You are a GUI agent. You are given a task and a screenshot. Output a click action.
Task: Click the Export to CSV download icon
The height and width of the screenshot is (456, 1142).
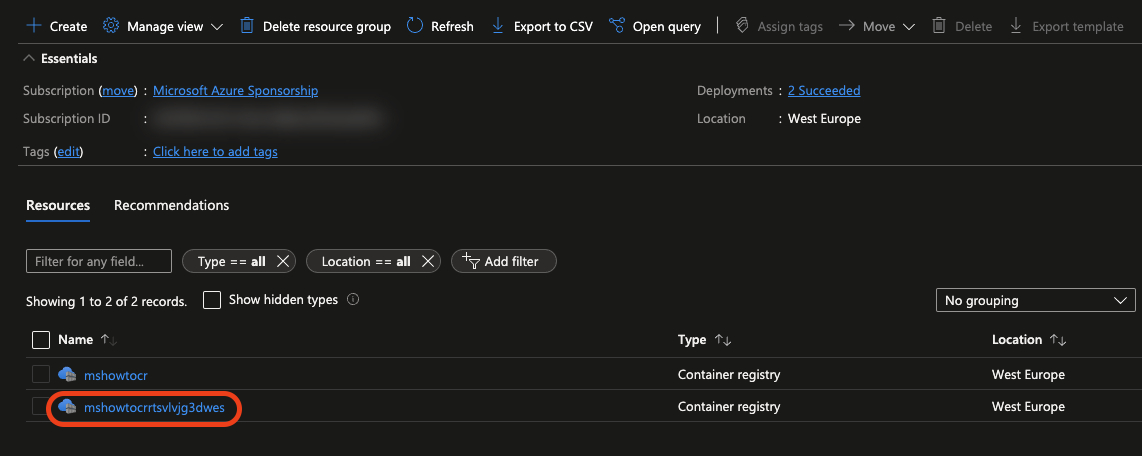pos(498,26)
